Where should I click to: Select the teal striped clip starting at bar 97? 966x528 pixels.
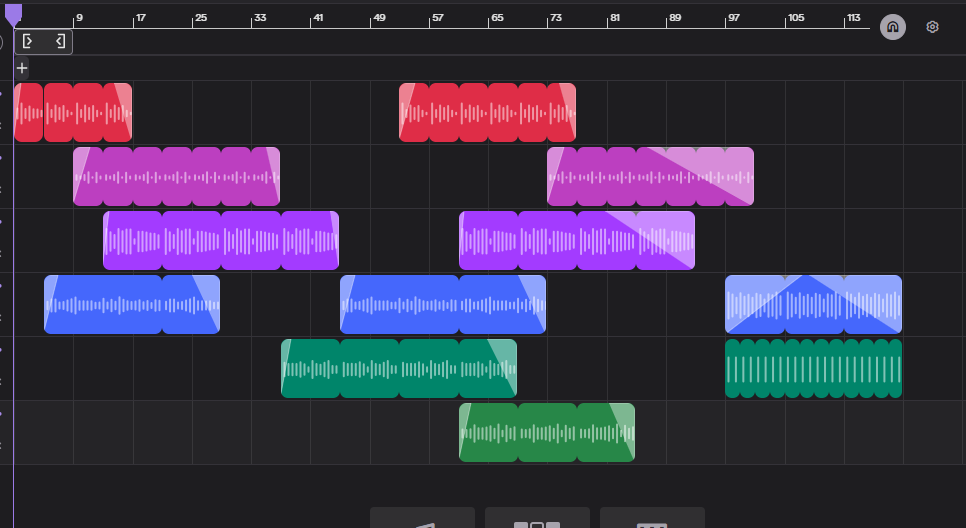click(x=813, y=369)
